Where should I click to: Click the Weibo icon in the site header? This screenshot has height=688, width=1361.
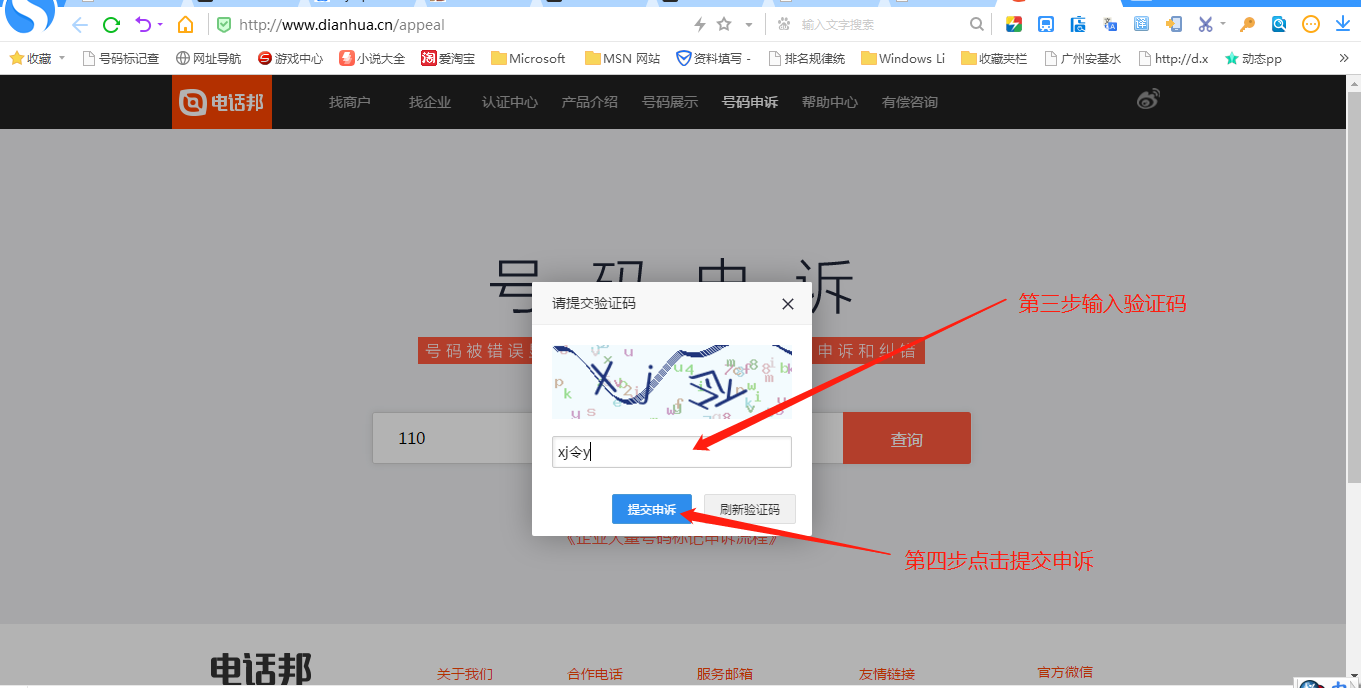pos(1148,100)
